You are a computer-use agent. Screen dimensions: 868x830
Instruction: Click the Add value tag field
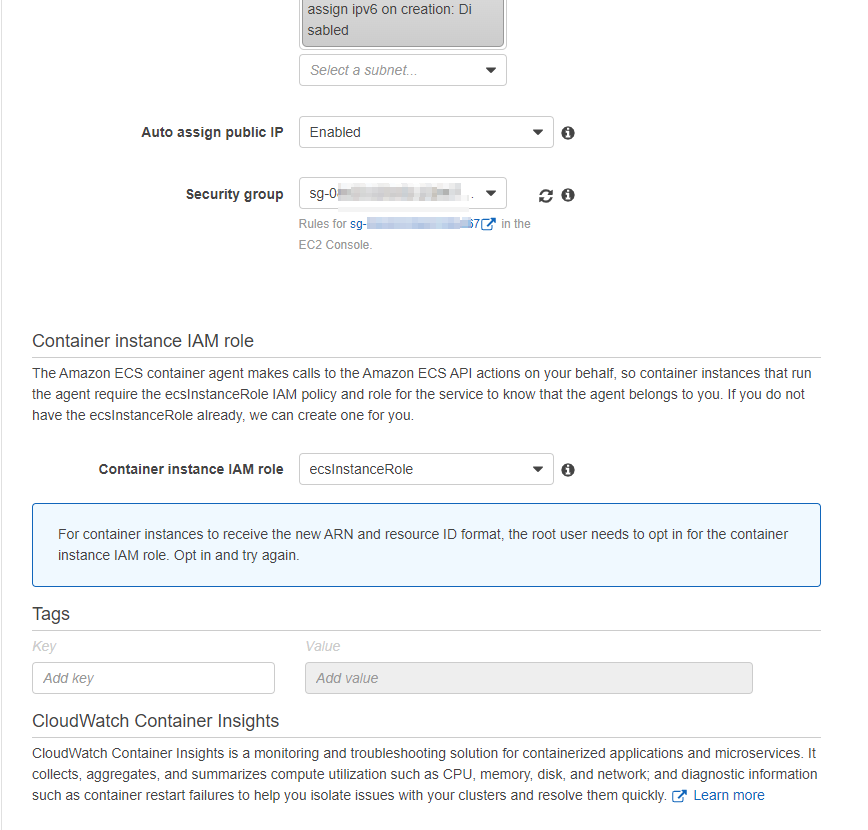(529, 678)
